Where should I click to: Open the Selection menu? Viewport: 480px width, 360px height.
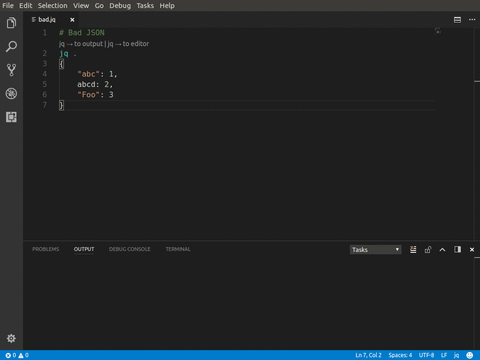point(52,6)
